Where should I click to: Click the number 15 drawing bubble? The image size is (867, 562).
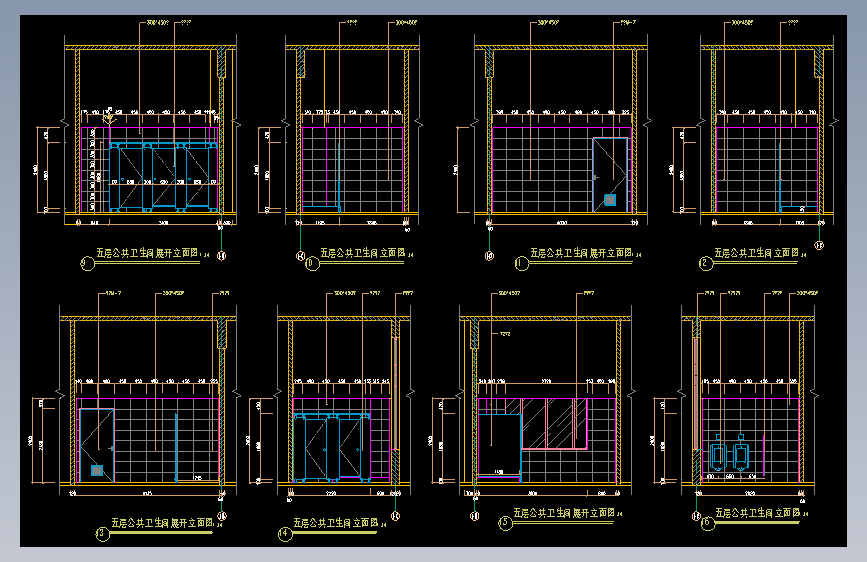pyautogui.click(x=505, y=523)
